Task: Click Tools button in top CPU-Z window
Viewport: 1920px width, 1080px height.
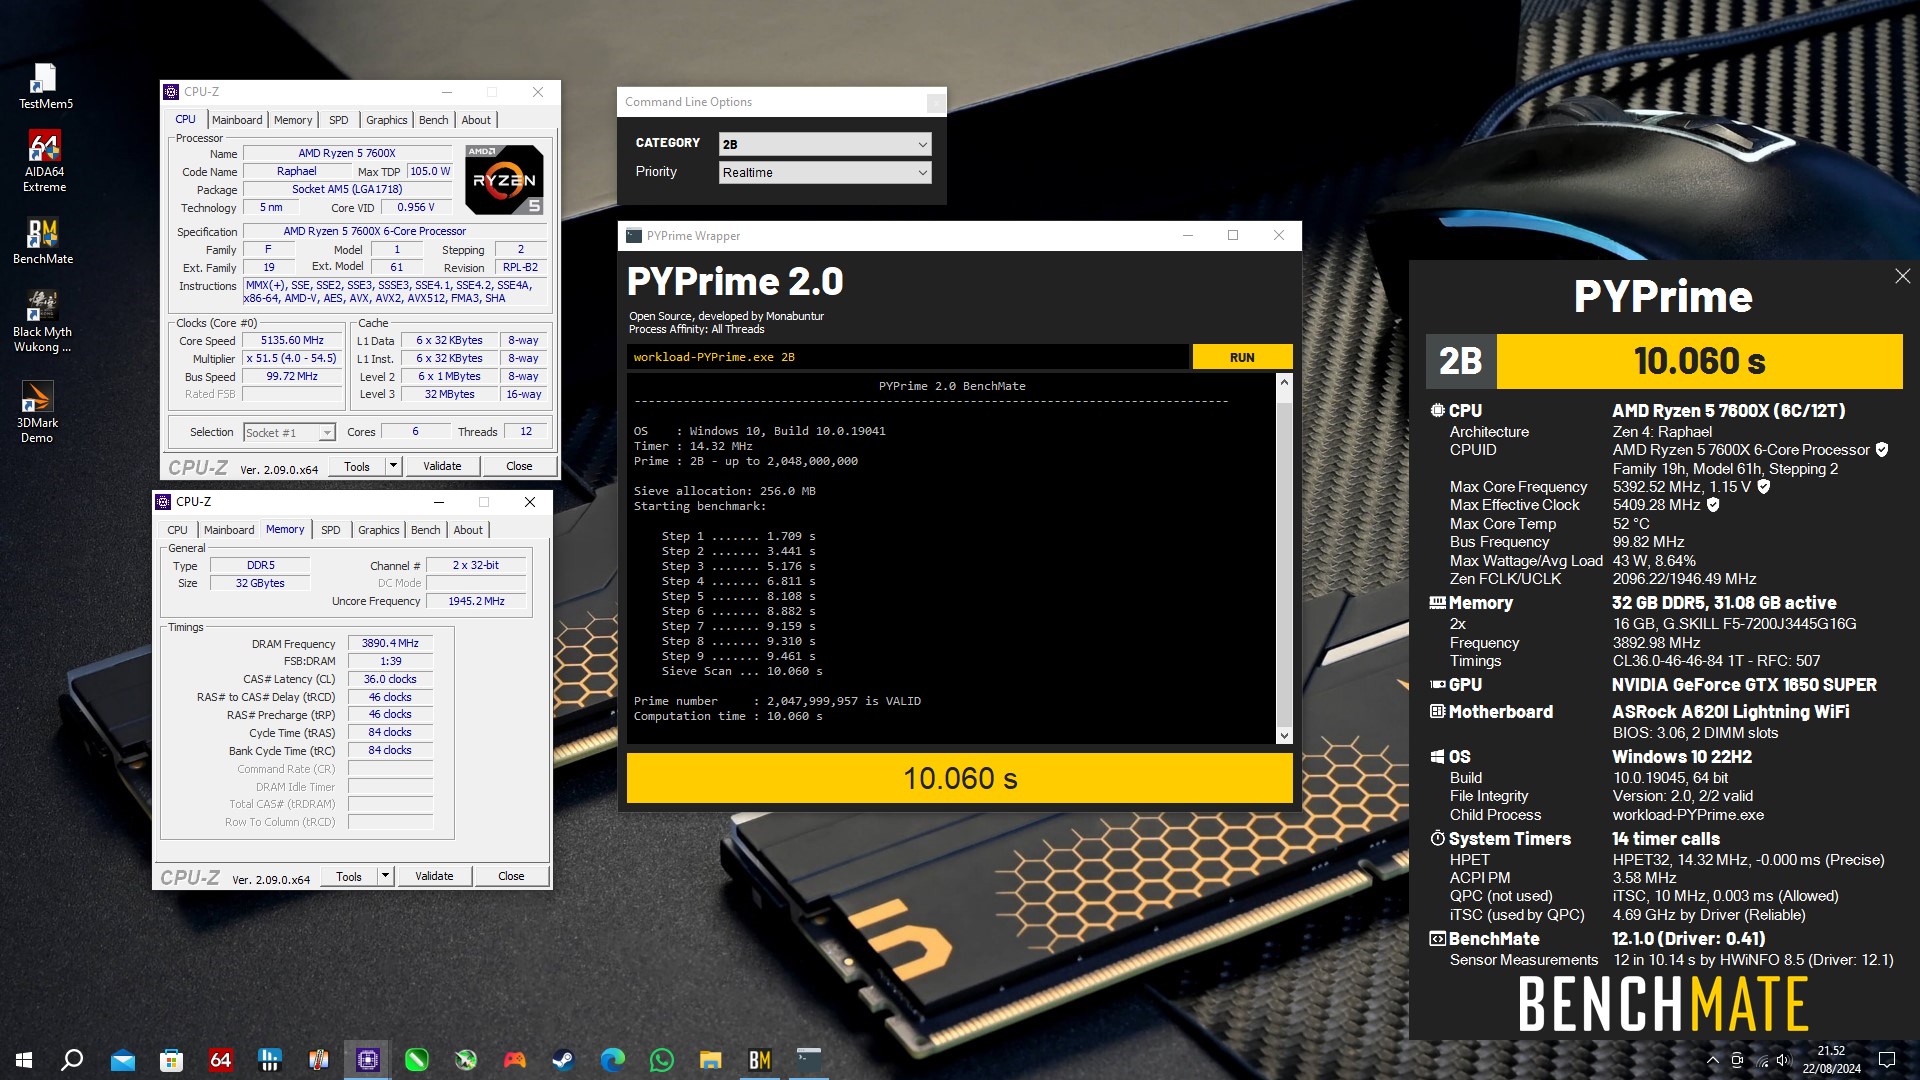Action: [357, 466]
